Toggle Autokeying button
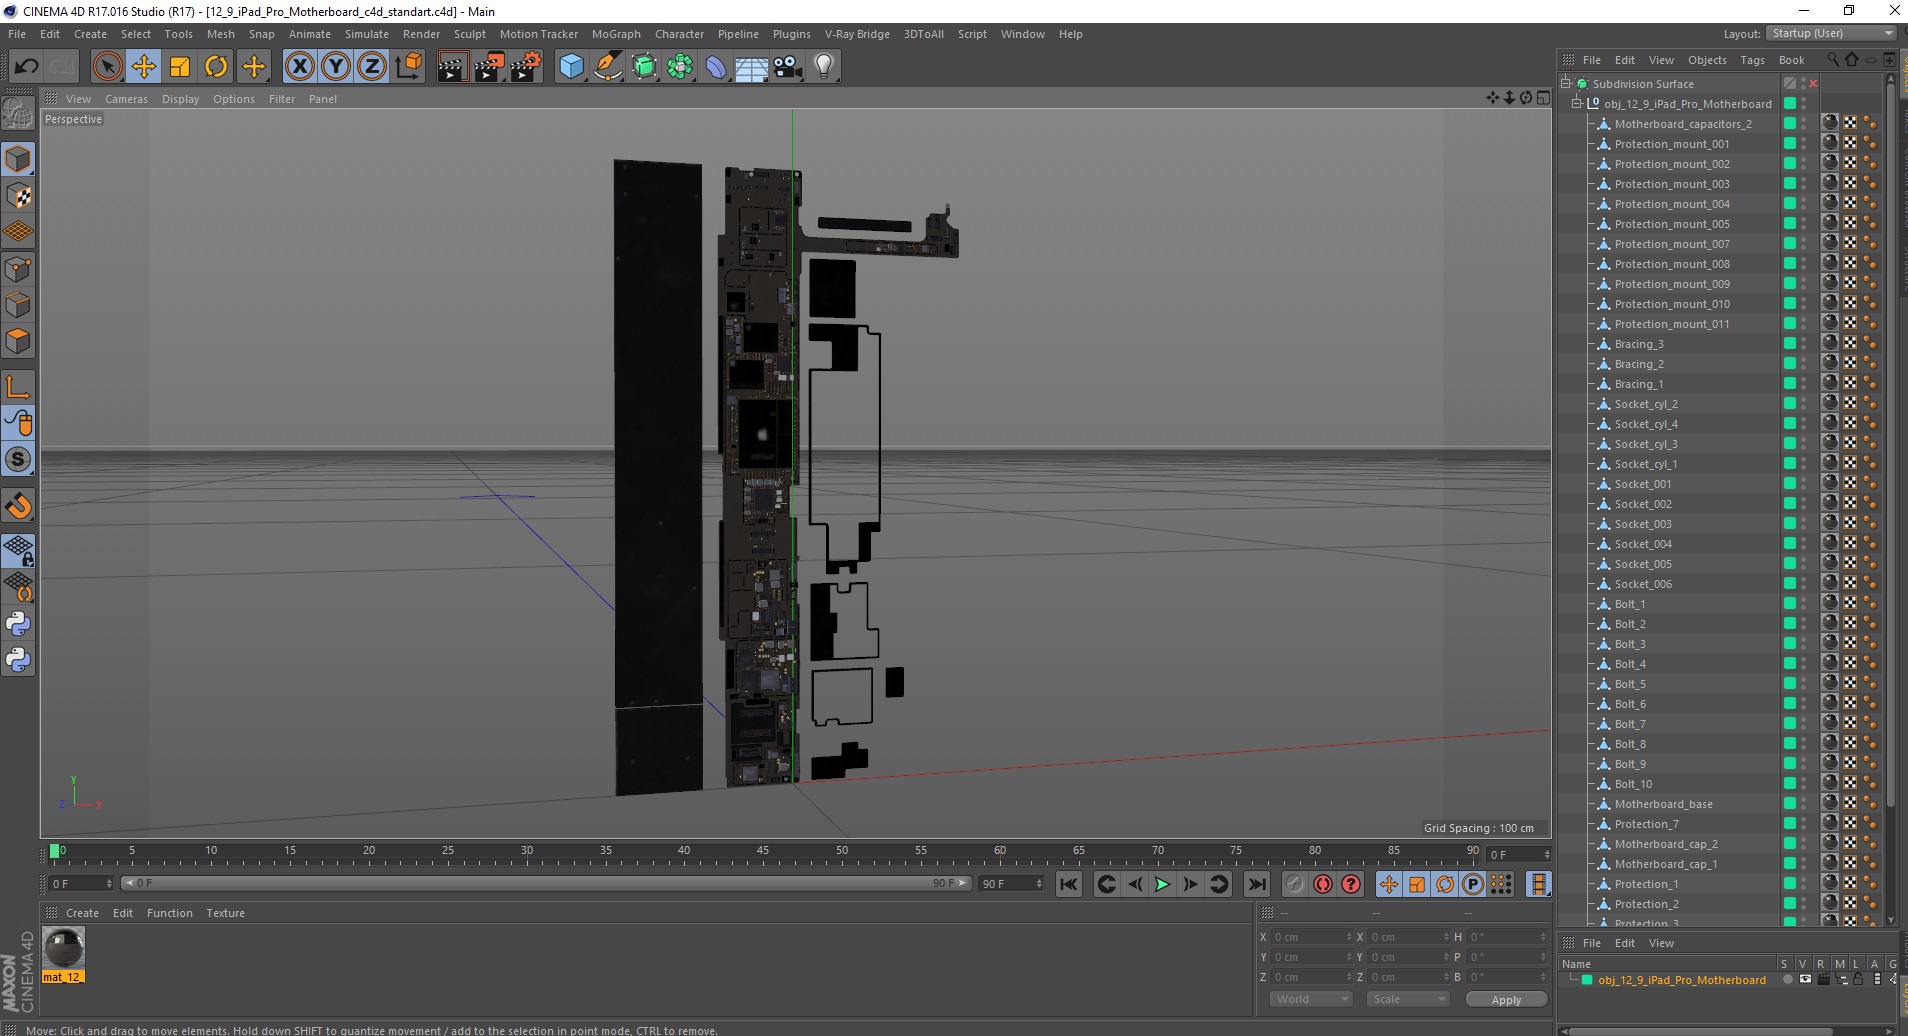This screenshot has width=1908, height=1036. click(x=1323, y=884)
